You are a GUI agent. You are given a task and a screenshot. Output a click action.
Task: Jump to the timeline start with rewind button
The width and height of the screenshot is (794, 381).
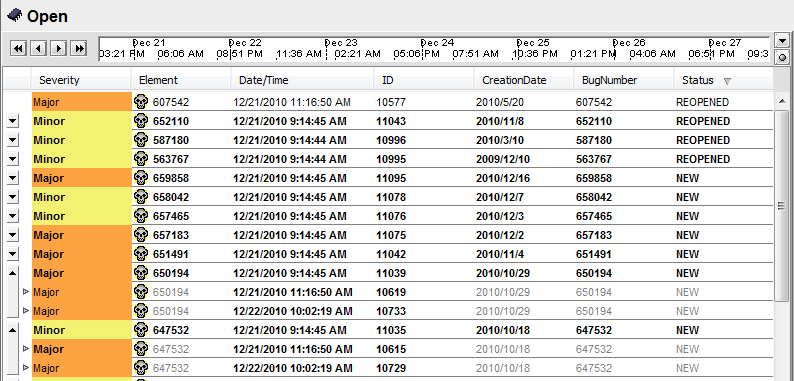[x=18, y=48]
